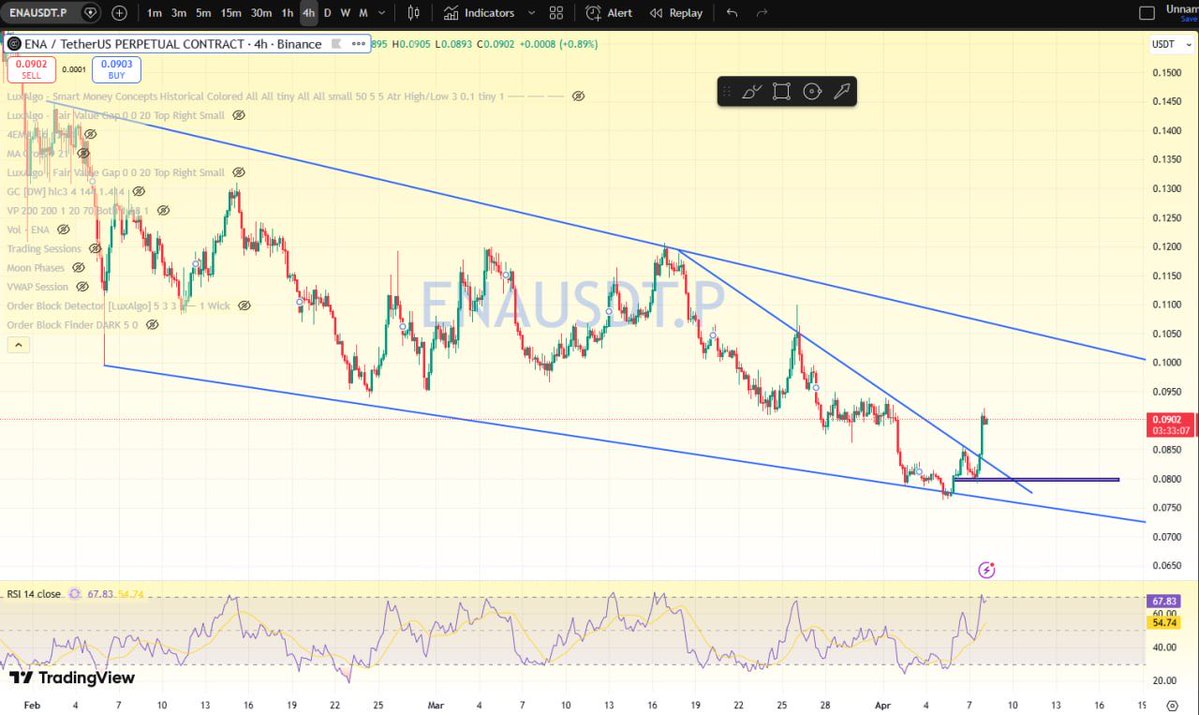Click the Alert button
Image resolution: width=1199 pixels, height=715 pixels.
coord(609,13)
